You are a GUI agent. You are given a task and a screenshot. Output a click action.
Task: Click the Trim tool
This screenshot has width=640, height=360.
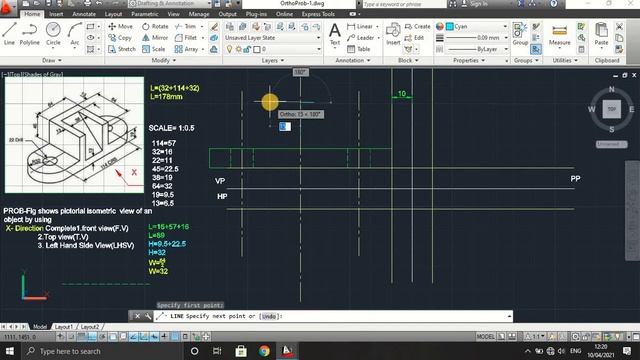(x=186, y=26)
